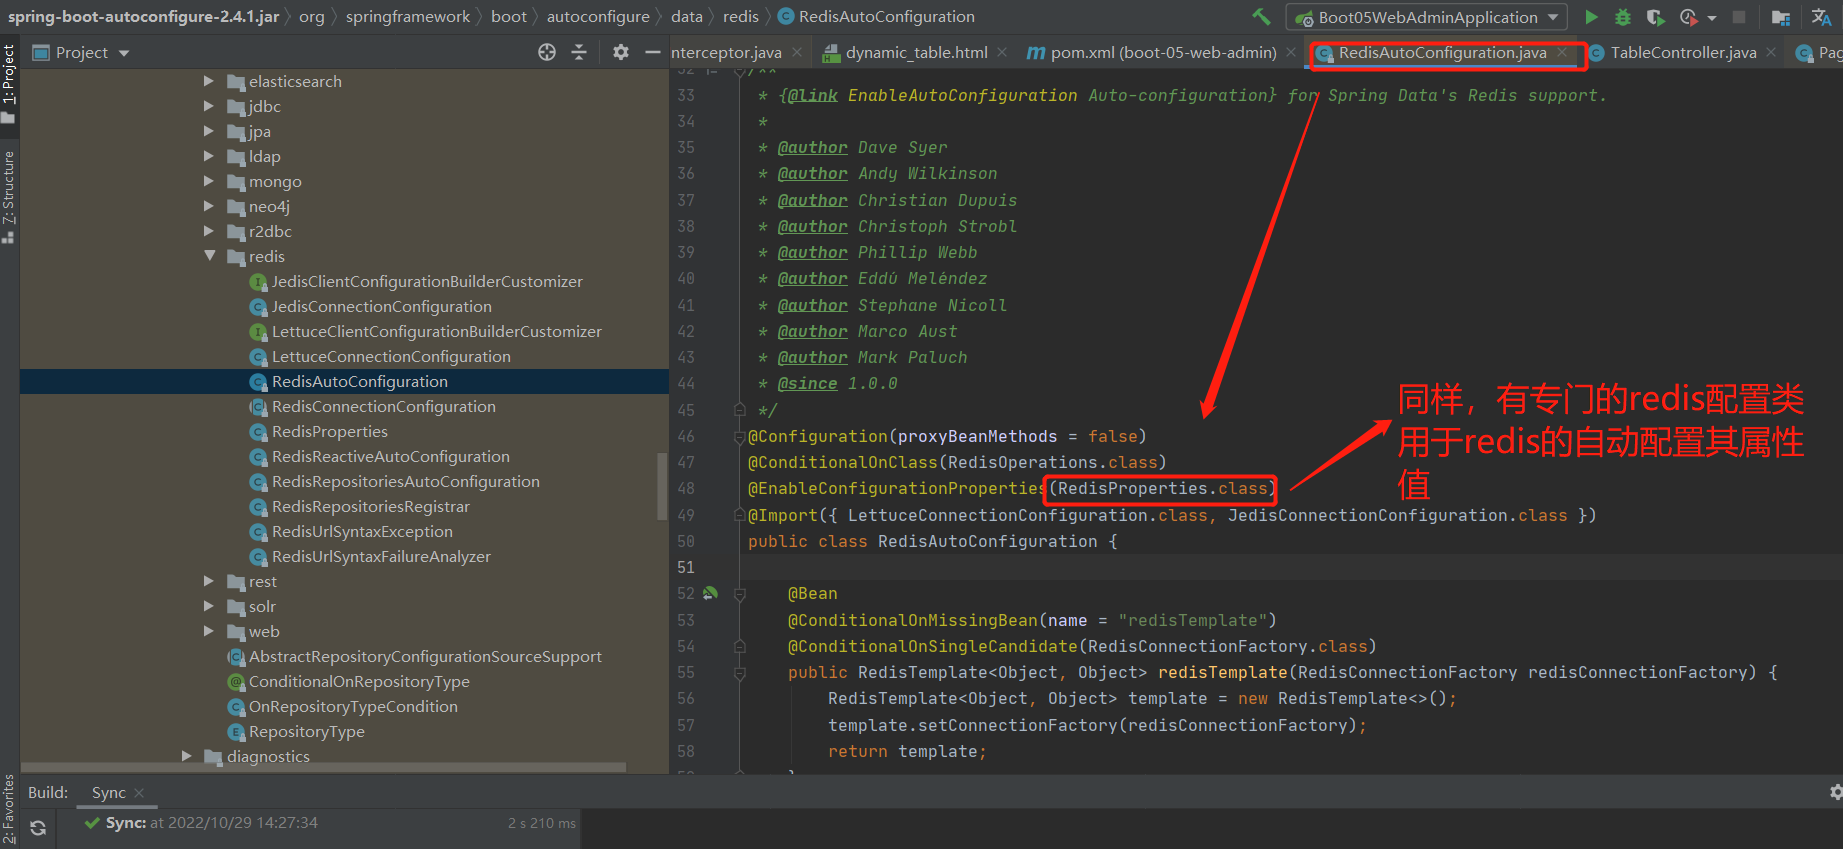Close the RedisAutoConfiguration.java tab
Screen dimensions: 1843x849
pos(1562,53)
